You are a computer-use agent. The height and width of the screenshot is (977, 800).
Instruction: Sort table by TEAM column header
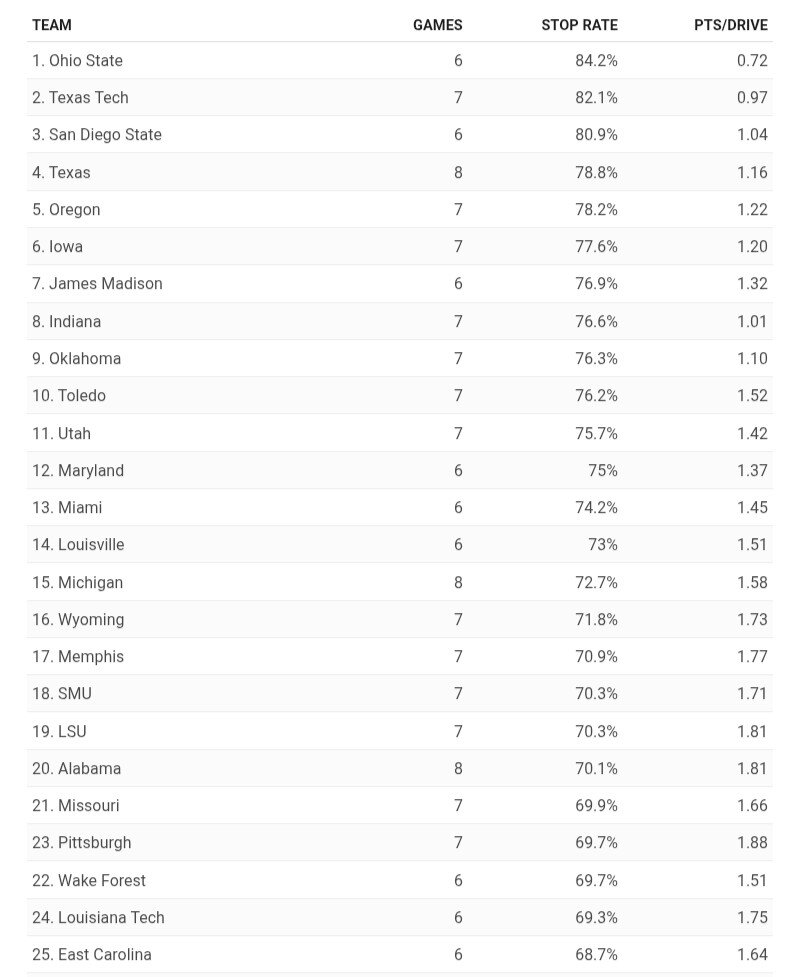coord(52,25)
